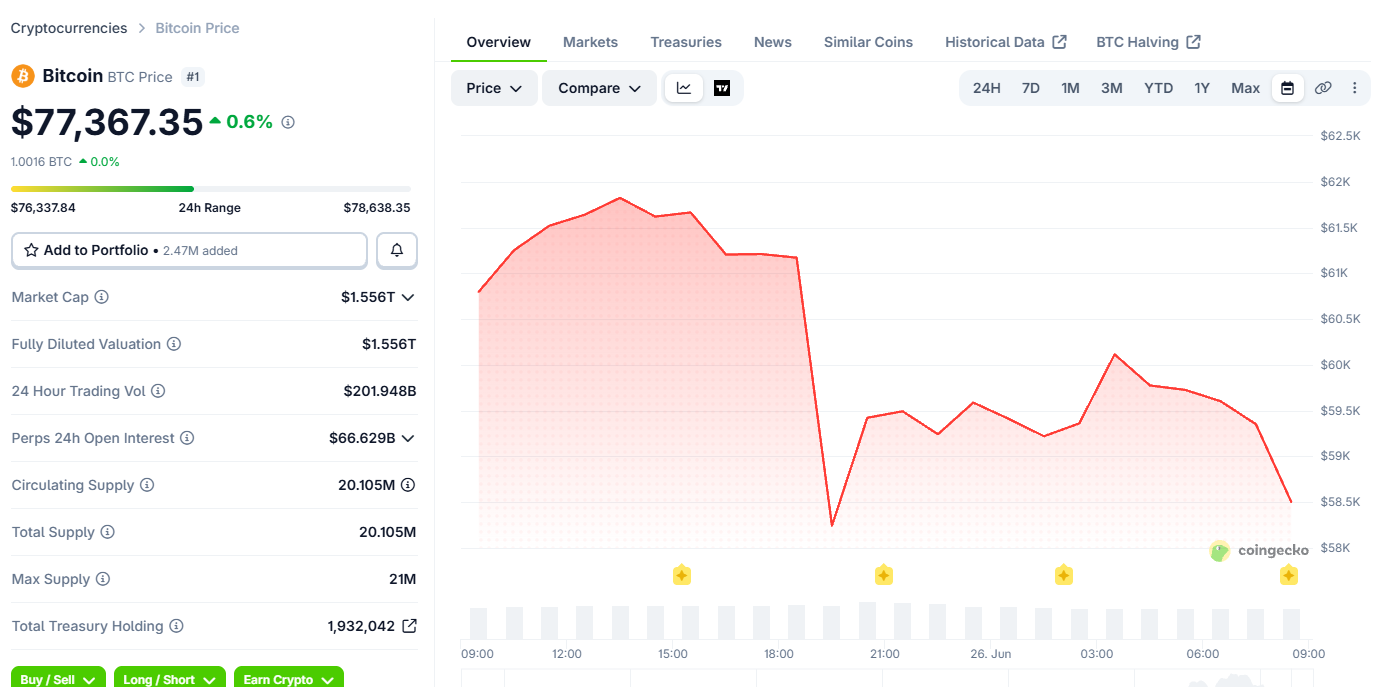Copy chart link icon
This screenshot has height=687, width=1381.
[1323, 88]
